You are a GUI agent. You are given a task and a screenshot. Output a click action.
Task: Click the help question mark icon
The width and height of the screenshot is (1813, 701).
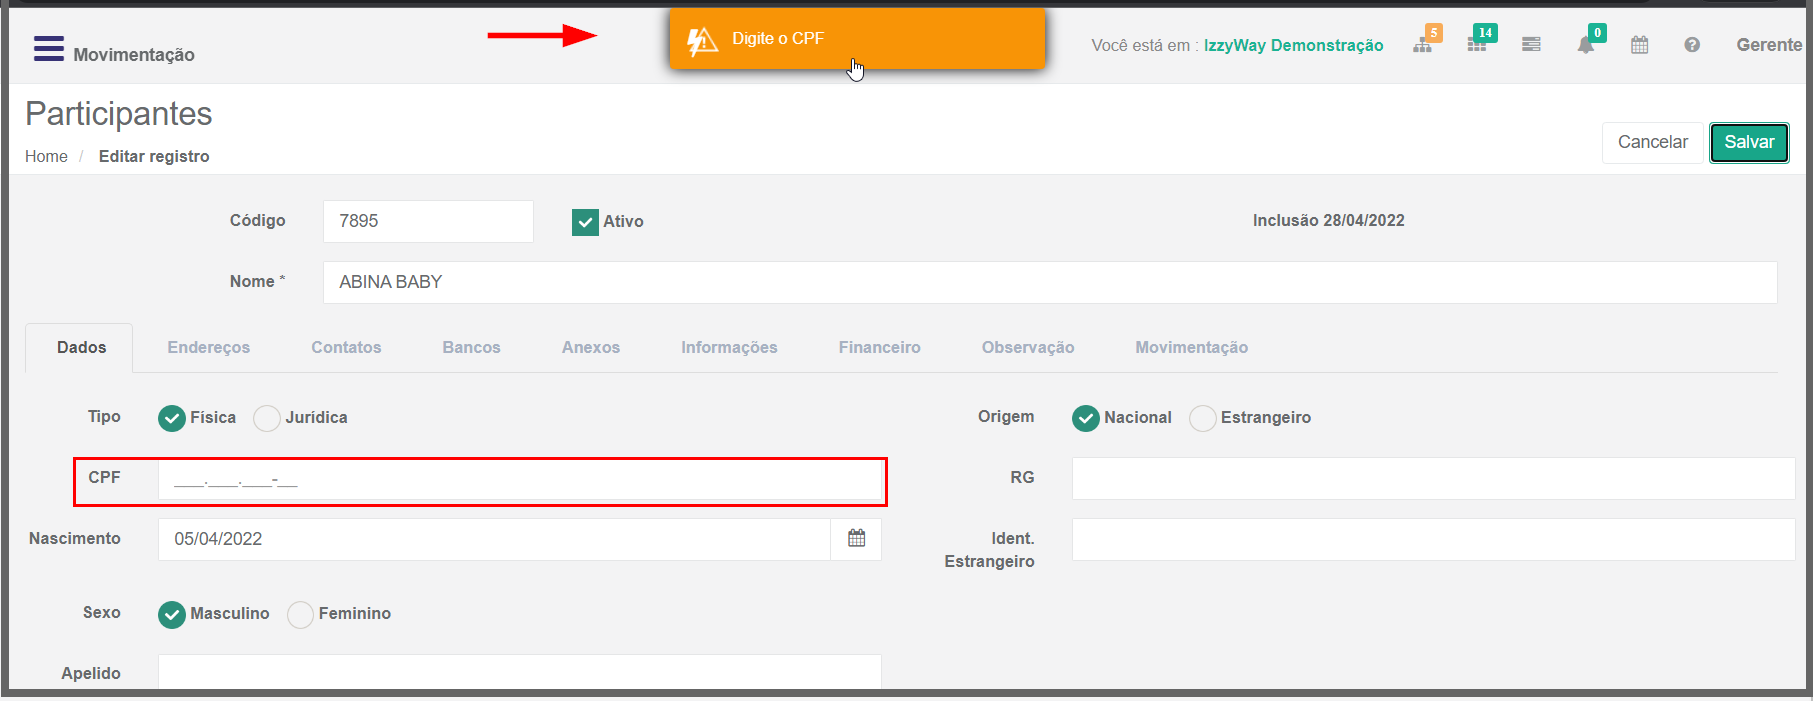click(1692, 45)
